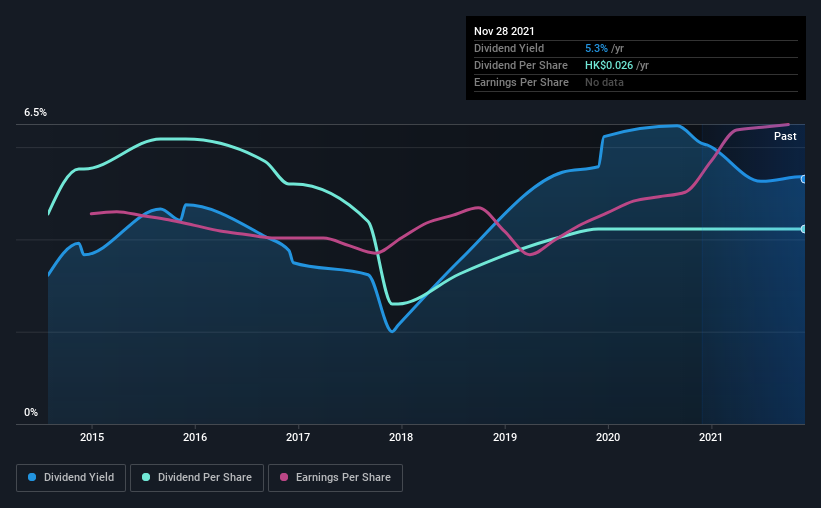Click the pink Earnings Per Share legend dot

(284, 477)
